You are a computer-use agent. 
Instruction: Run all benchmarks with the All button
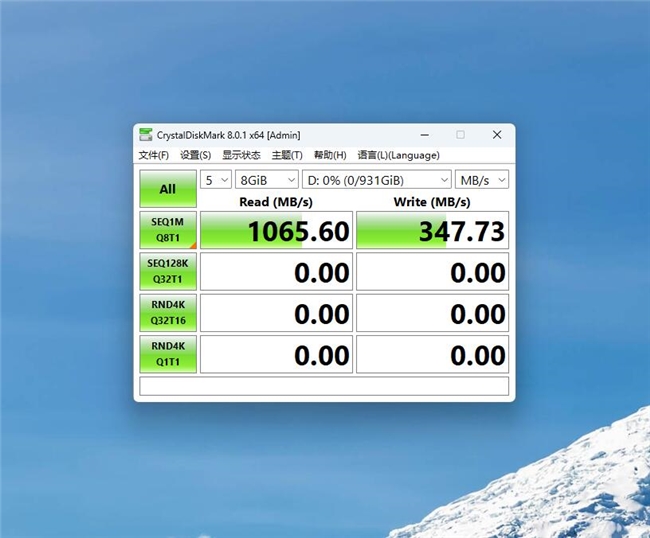[x=167, y=189]
